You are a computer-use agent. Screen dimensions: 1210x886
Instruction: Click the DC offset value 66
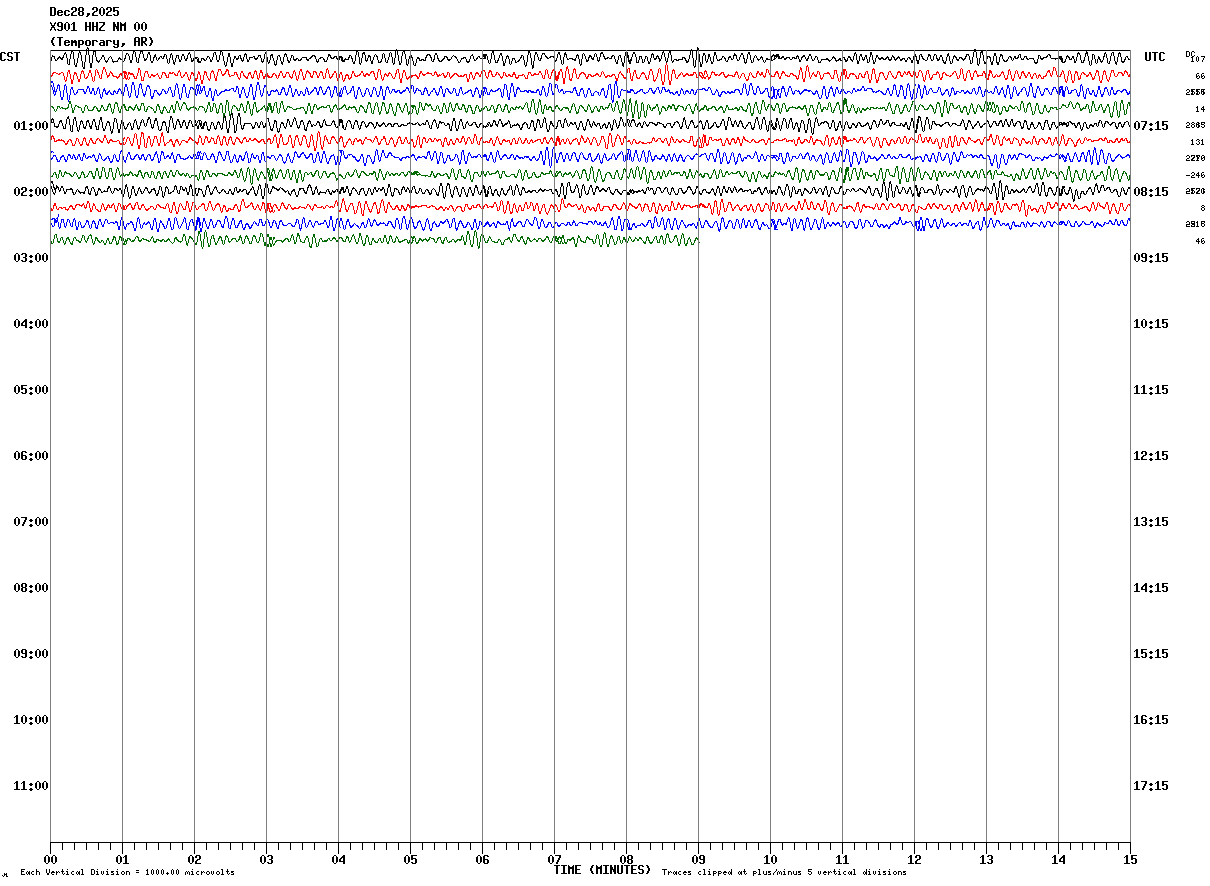1200,76
